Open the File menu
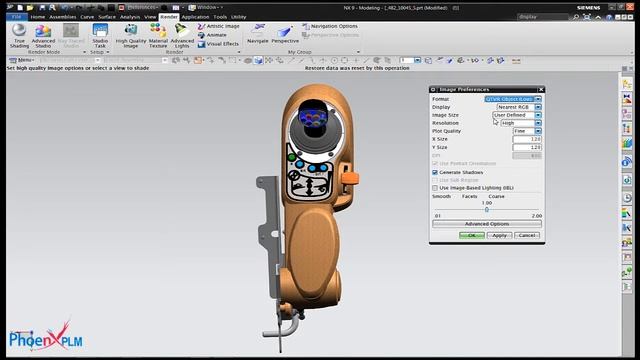The height and width of the screenshot is (360, 640). (x=17, y=17)
